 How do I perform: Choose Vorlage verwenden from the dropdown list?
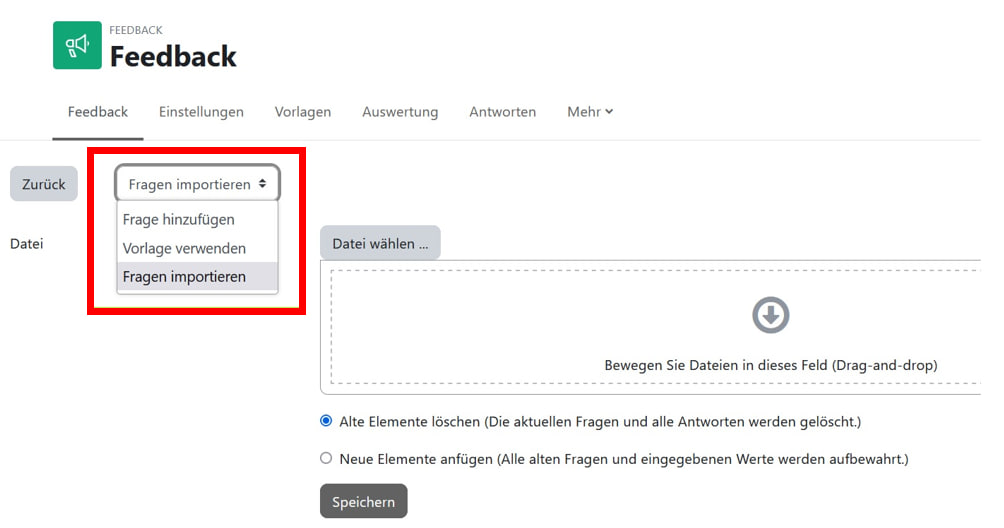(x=184, y=248)
